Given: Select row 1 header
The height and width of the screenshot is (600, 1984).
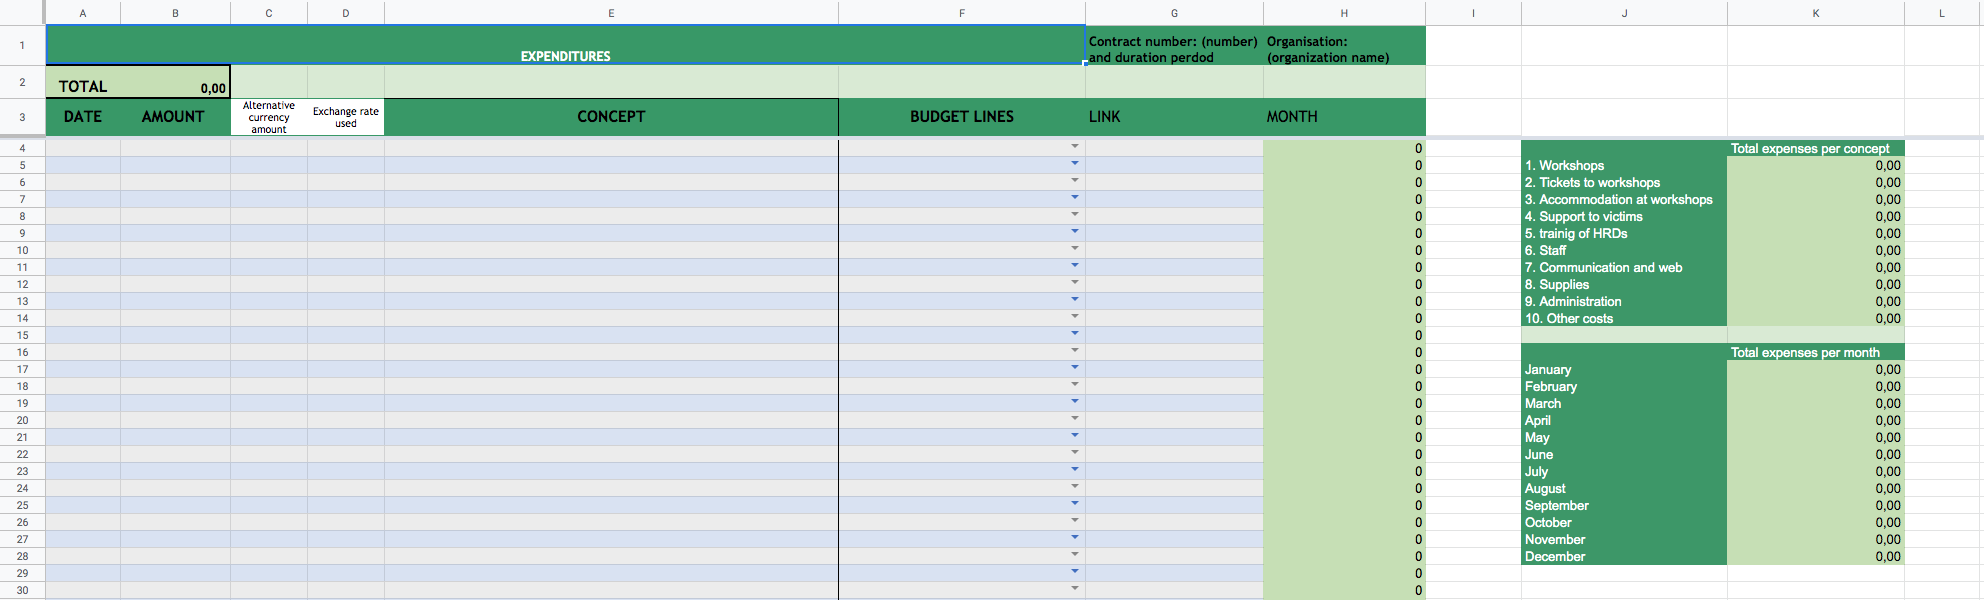Looking at the screenshot, I should pos(22,45).
